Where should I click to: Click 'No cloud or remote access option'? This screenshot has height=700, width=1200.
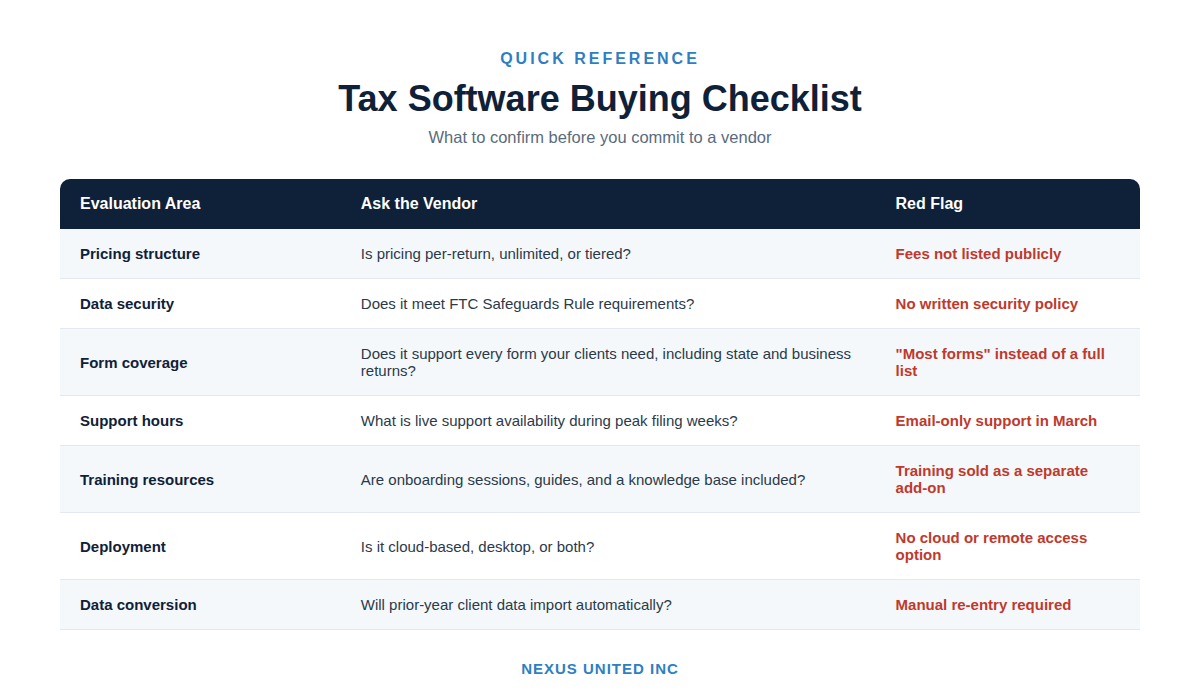pyautogui.click(x=991, y=546)
